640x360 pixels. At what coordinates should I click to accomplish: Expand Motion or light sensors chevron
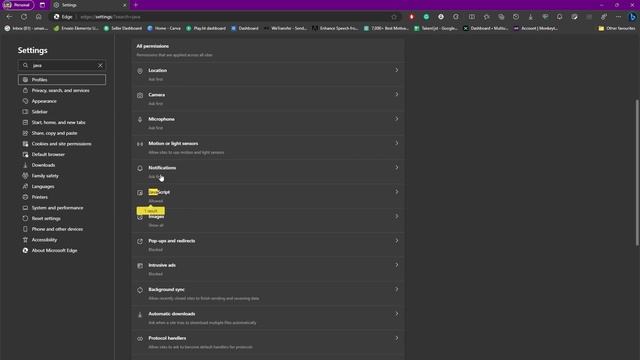[396, 143]
